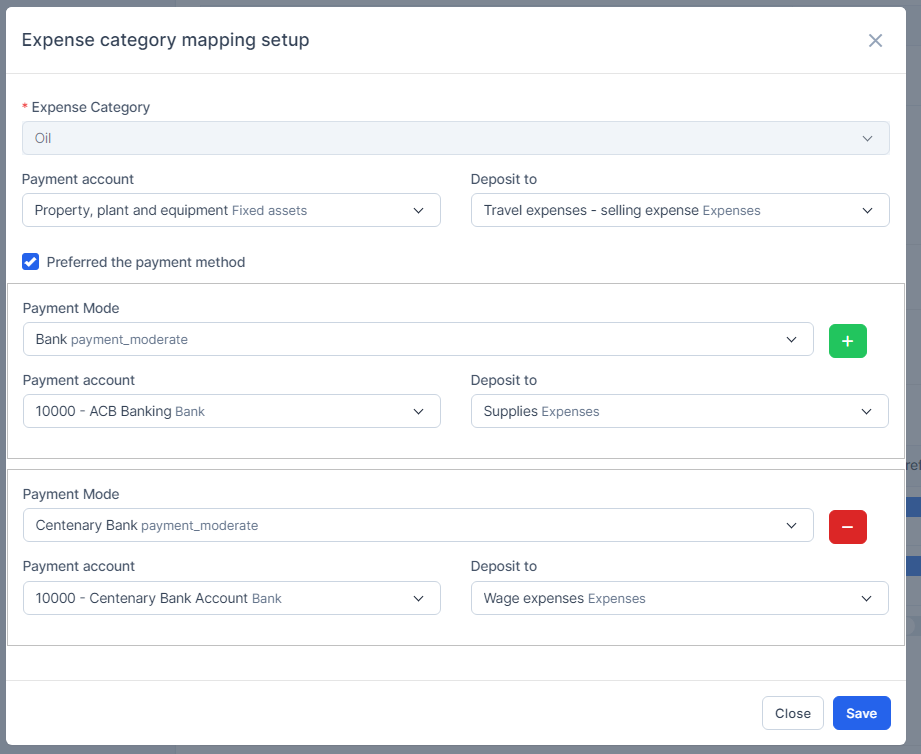921x754 pixels.
Task: Click the green plus add payment mode button
Action: [x=847, y=341]
